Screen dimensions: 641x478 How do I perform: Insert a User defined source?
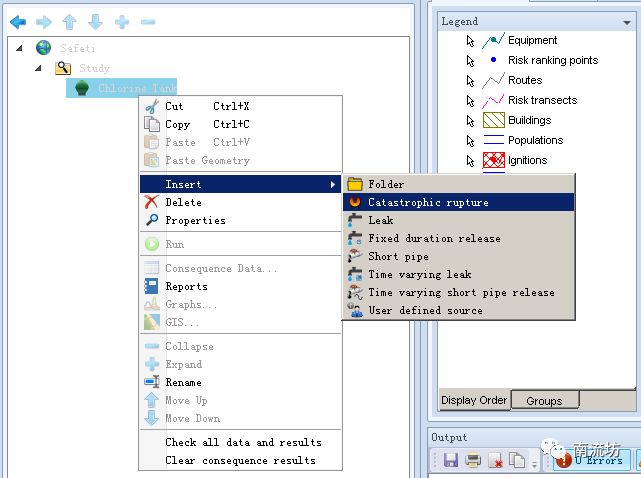click(459, 310)
